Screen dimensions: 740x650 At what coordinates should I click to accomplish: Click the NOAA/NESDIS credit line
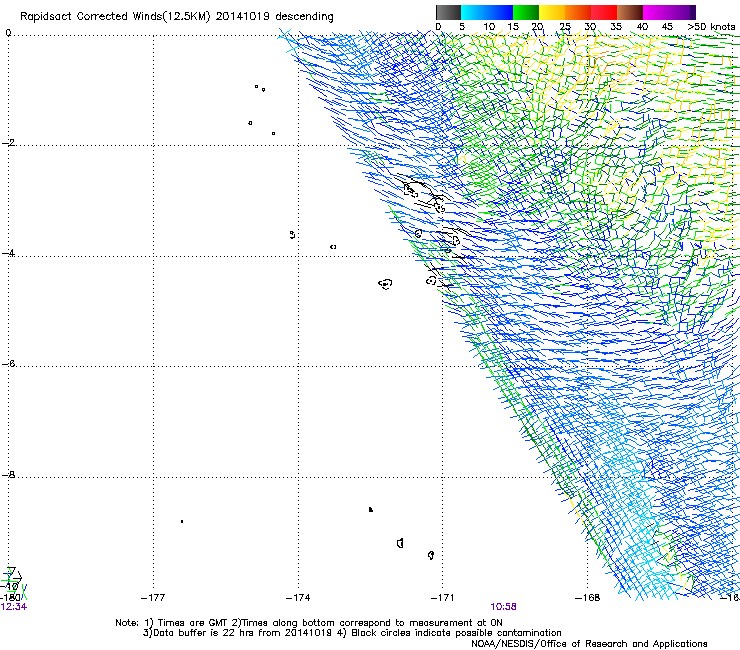click(x=589, y=644)
